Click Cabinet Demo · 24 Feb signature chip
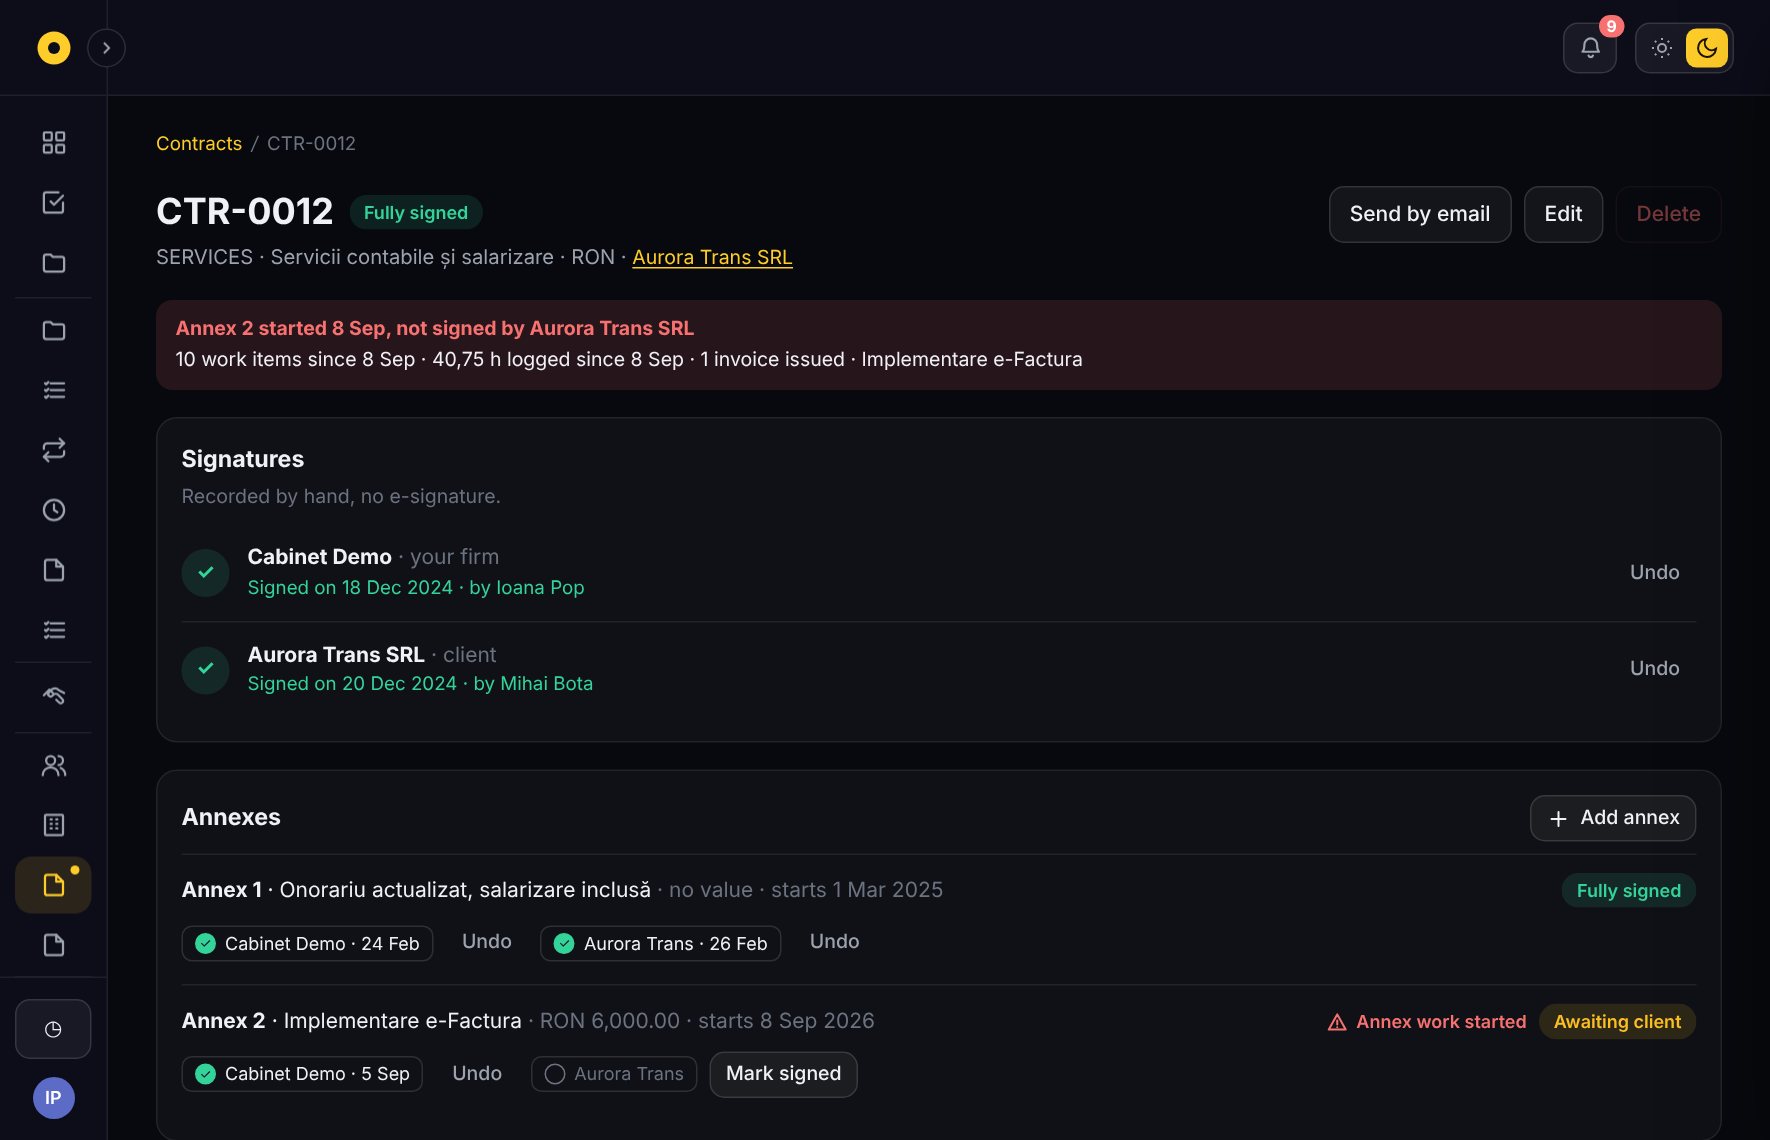Image resolution: width=1770 pixels, height=1140 pixels. coord(307,943)
